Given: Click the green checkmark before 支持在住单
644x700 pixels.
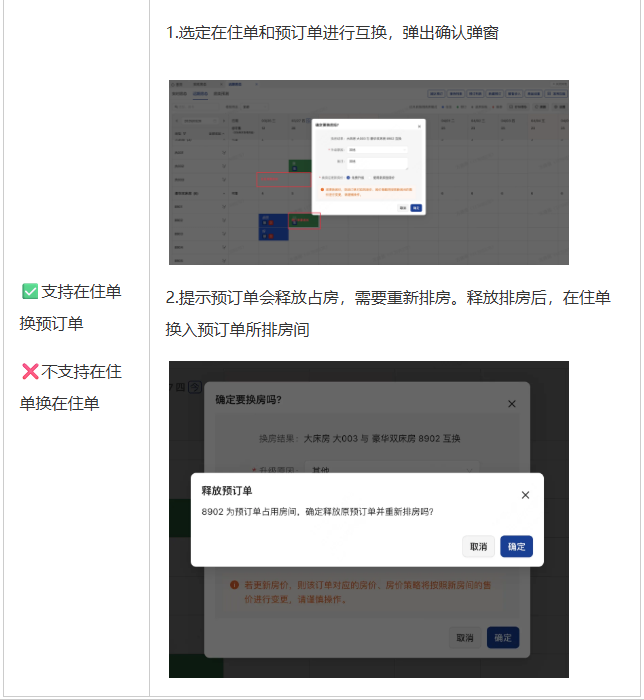Looking at the screenshot, I should click(x=30, y=292).
